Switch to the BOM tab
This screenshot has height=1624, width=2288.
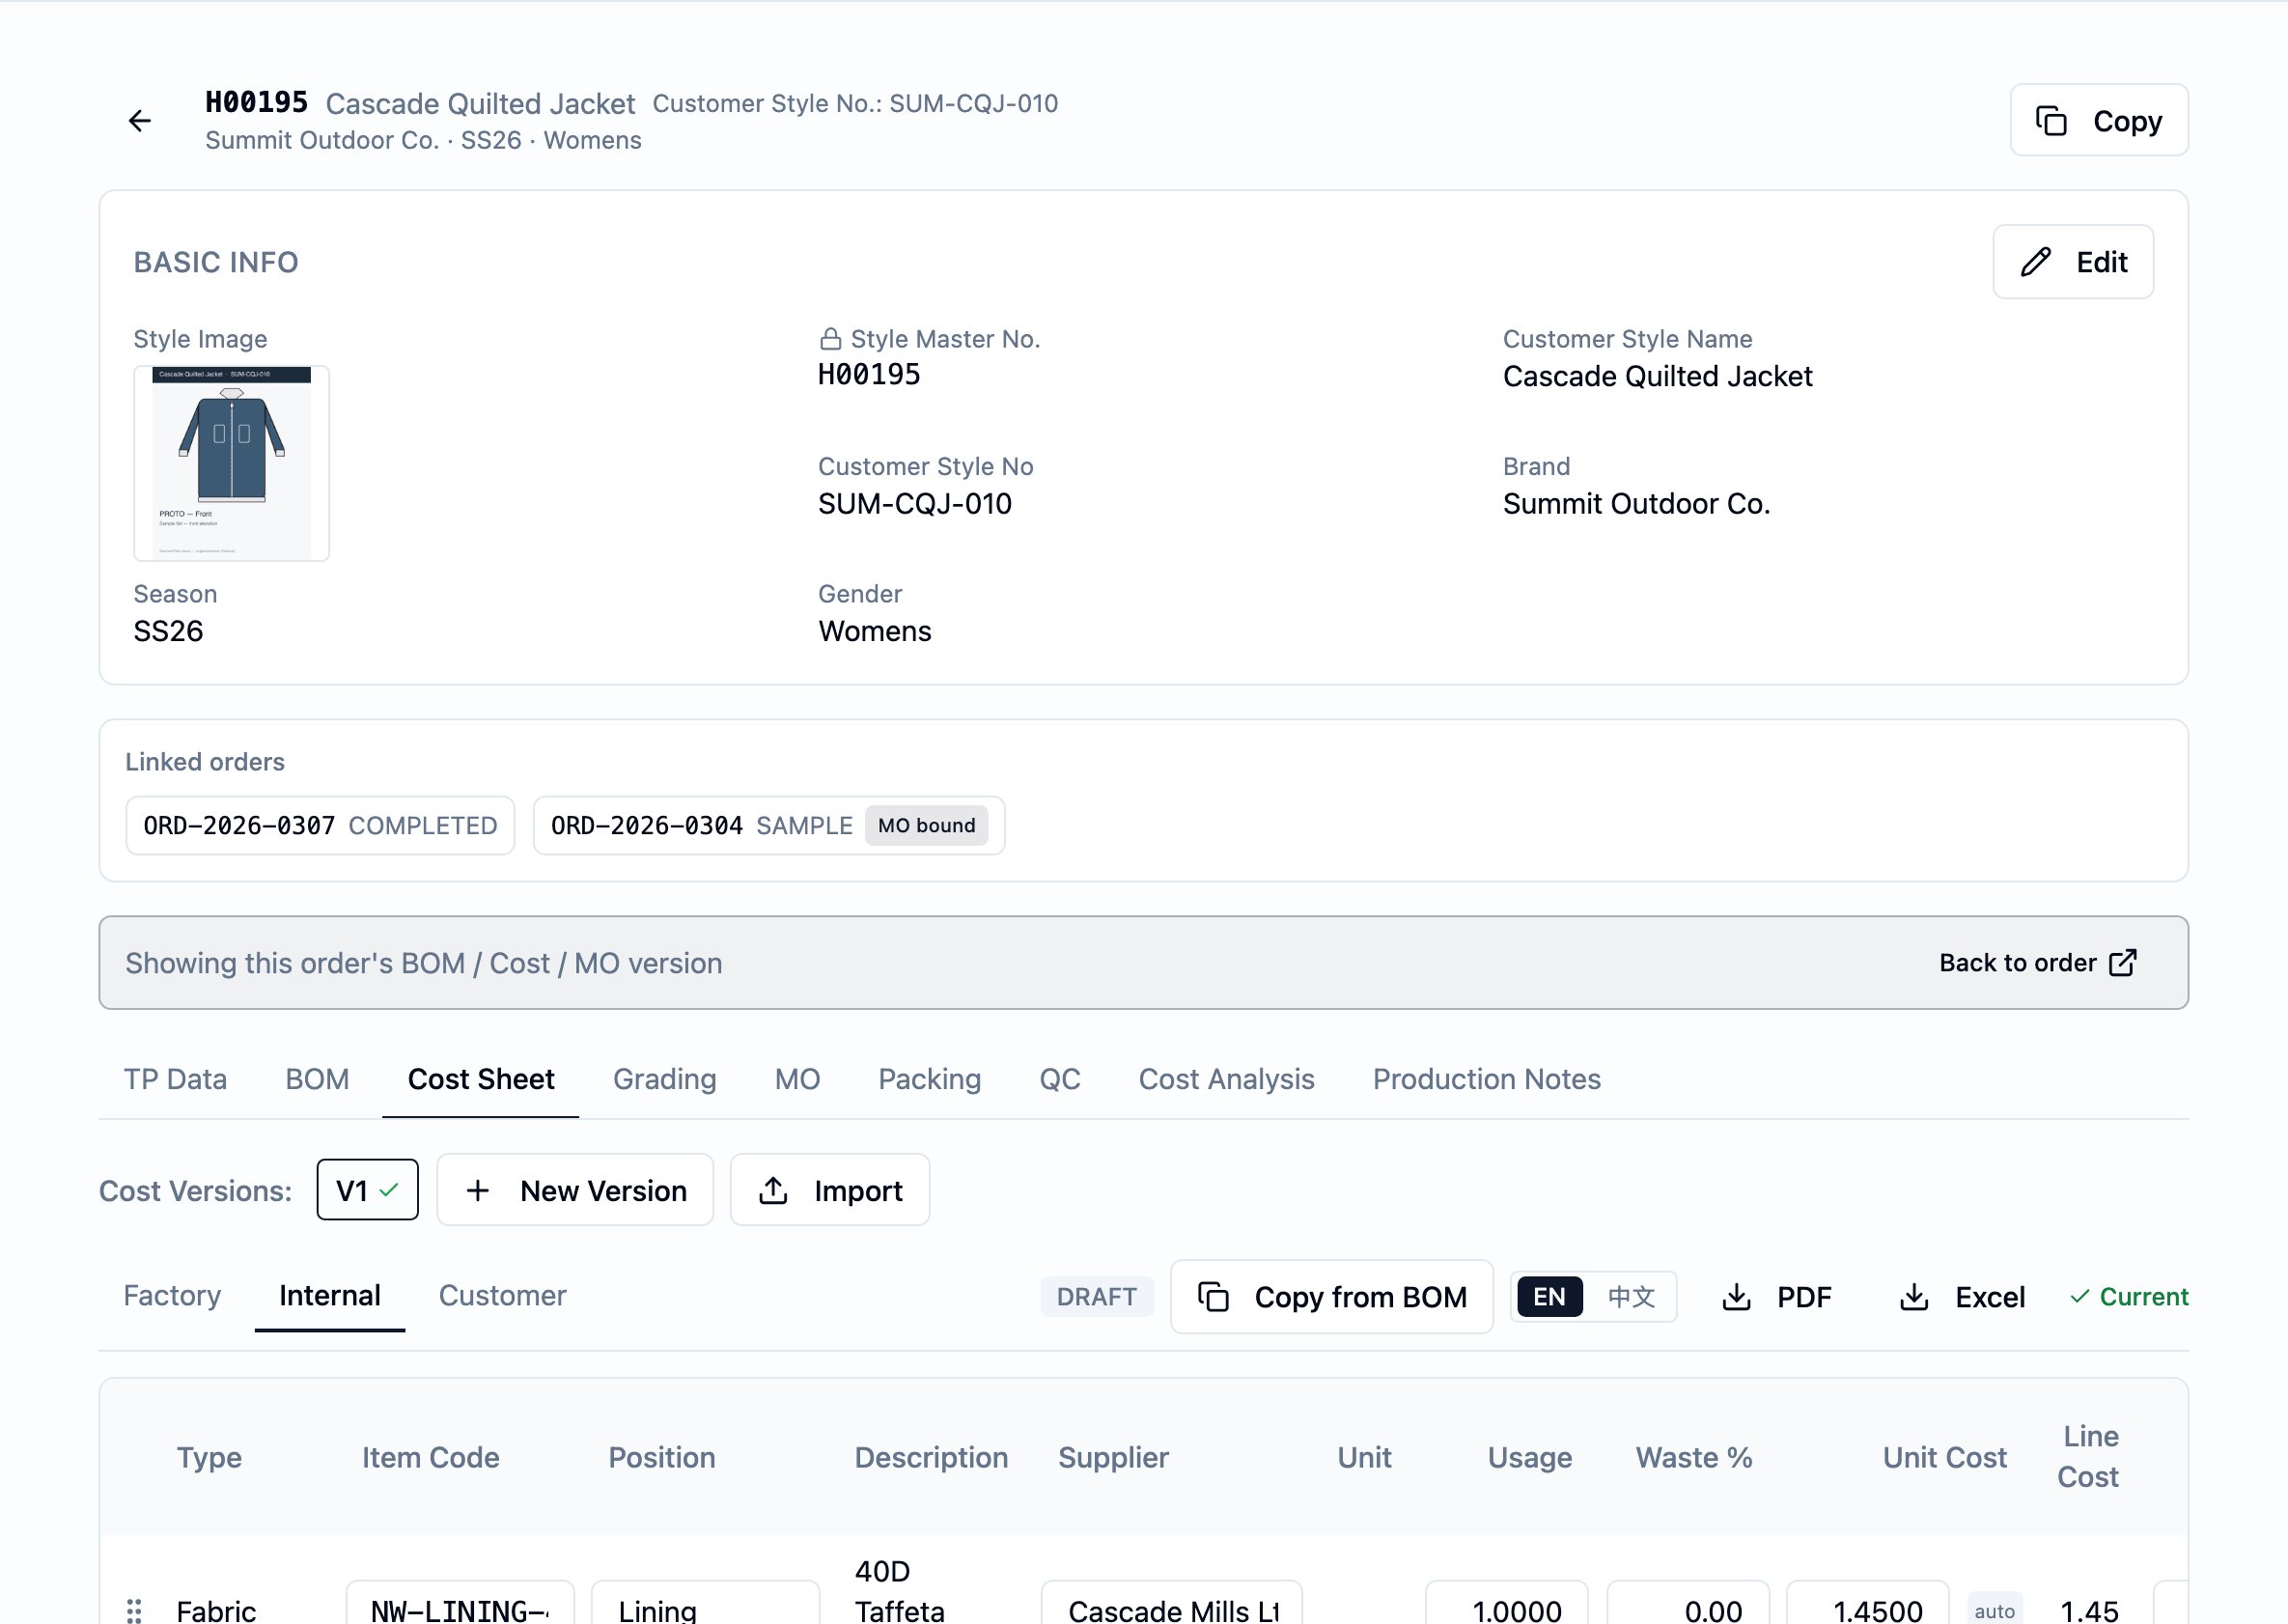pos(317,1079)
